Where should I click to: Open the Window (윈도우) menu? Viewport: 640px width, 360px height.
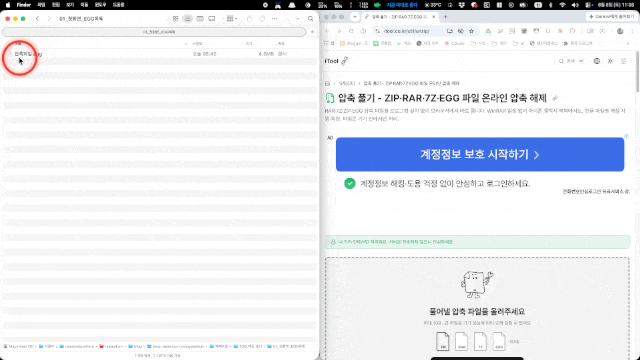[100, 5]
